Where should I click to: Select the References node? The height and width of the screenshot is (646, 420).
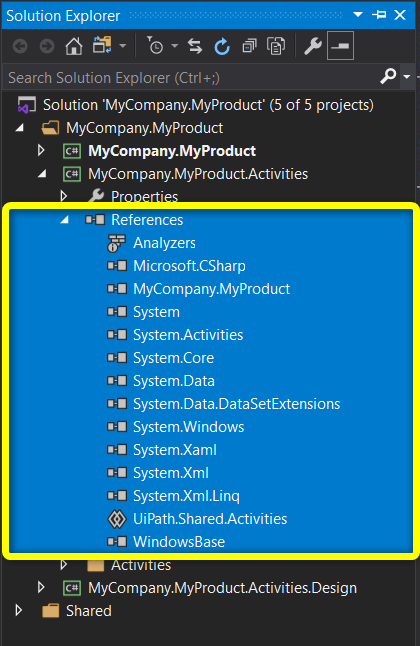tap(147, 220)
